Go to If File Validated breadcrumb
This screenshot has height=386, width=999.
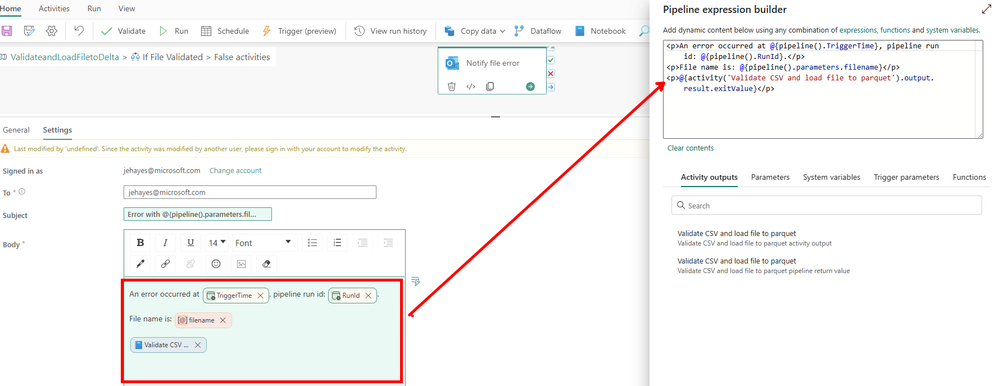168,57
